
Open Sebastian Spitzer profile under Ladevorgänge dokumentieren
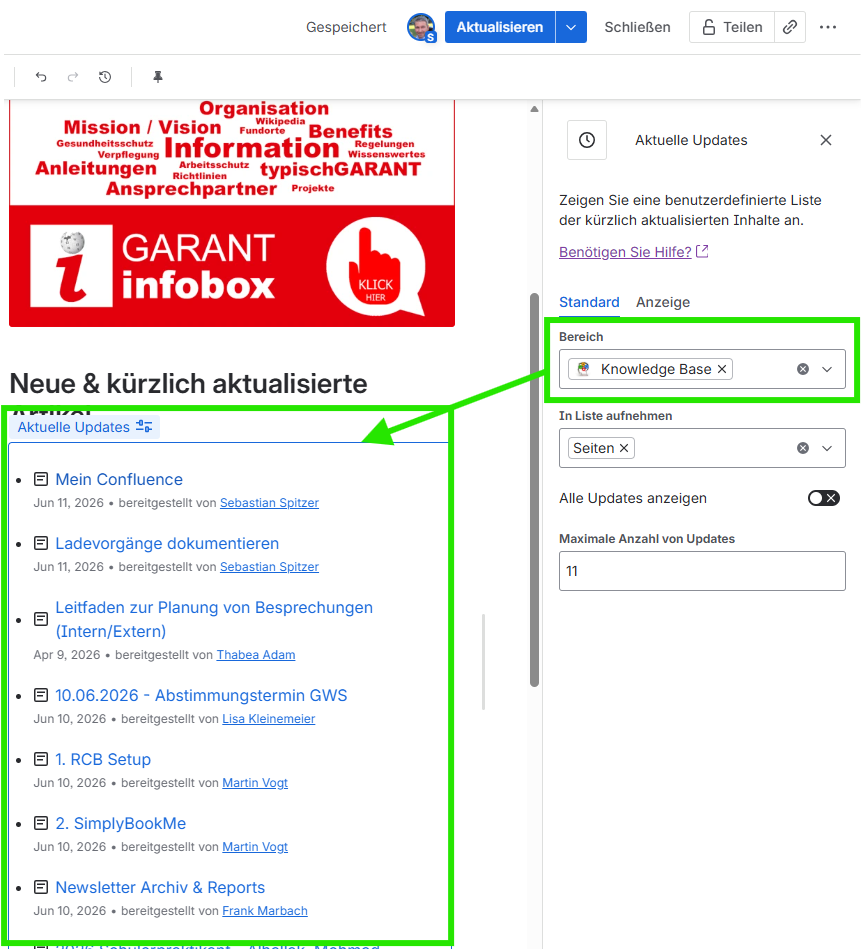[269, 566]
